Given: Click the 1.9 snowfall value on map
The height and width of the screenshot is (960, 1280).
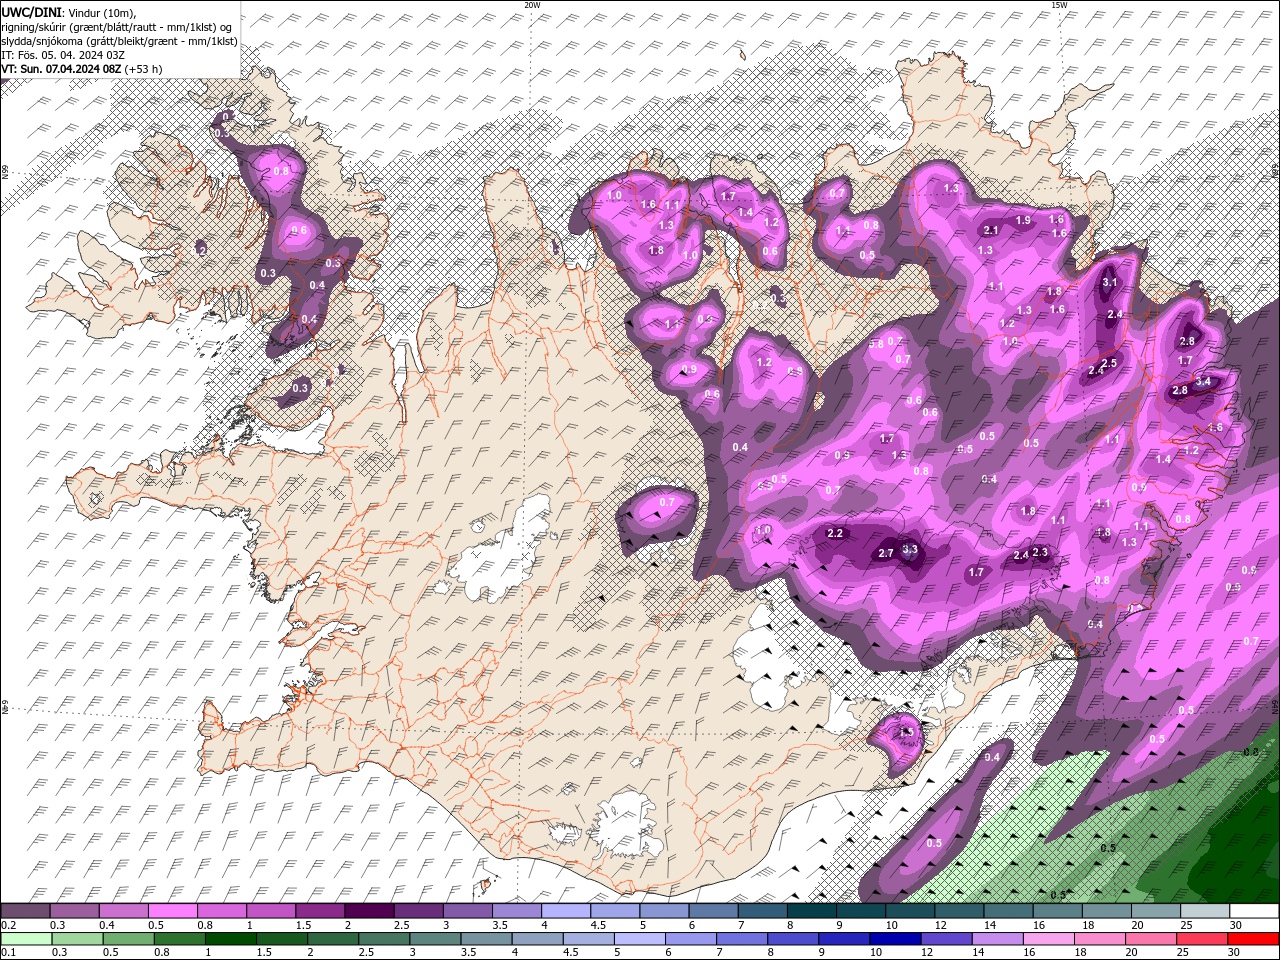Looking at the screenshot, I should coord(1023,220).
